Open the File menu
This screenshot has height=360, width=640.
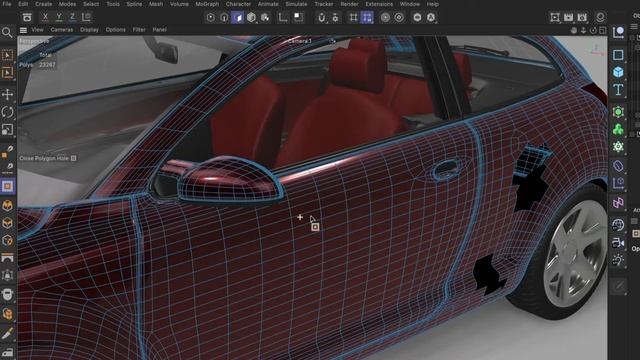point(7,4)
